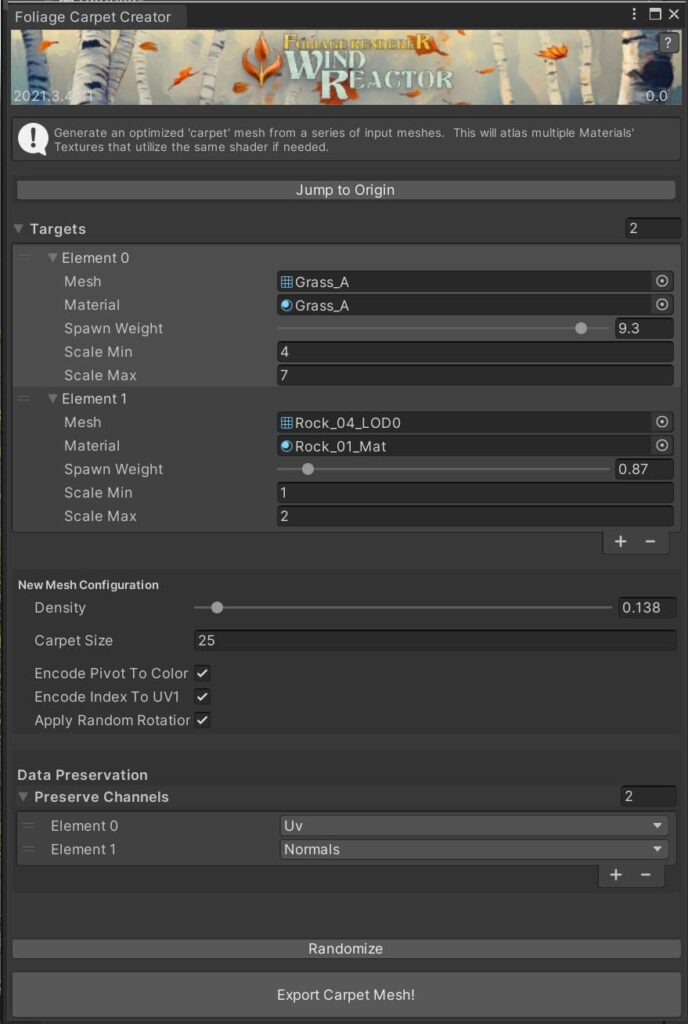Toggle Encode Pivot To Color checkbox
The image size is (688, 1024).
(x=202, y=673)
